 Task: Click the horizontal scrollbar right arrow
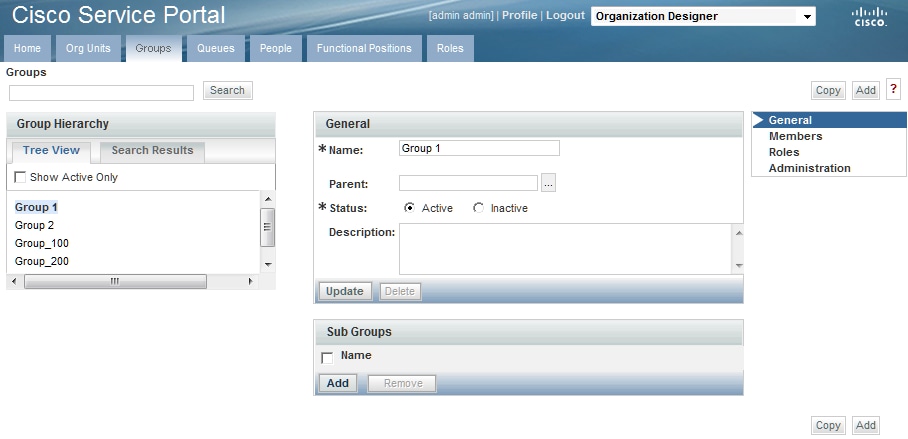(251, 281)
